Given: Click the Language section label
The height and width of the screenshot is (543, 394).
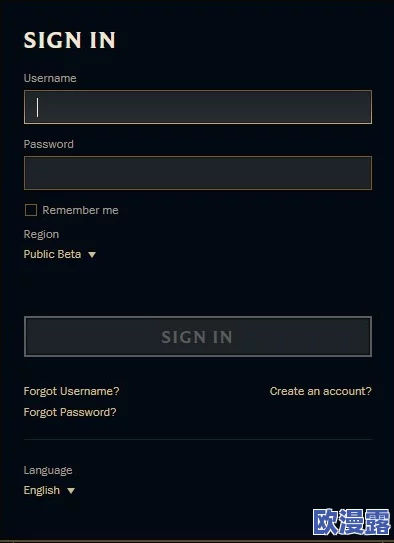Looking at the screenshot, I should point(48,470).
